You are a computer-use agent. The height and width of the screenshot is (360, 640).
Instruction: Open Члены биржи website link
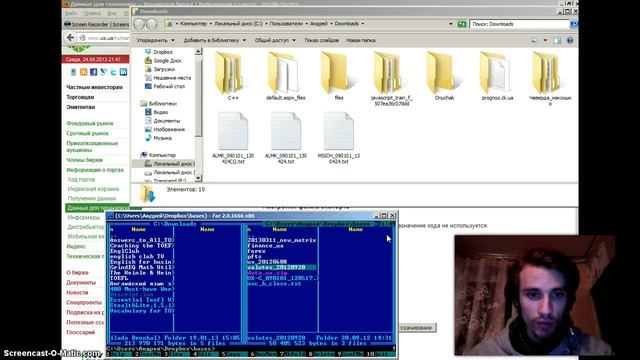(x=84, y=160)
